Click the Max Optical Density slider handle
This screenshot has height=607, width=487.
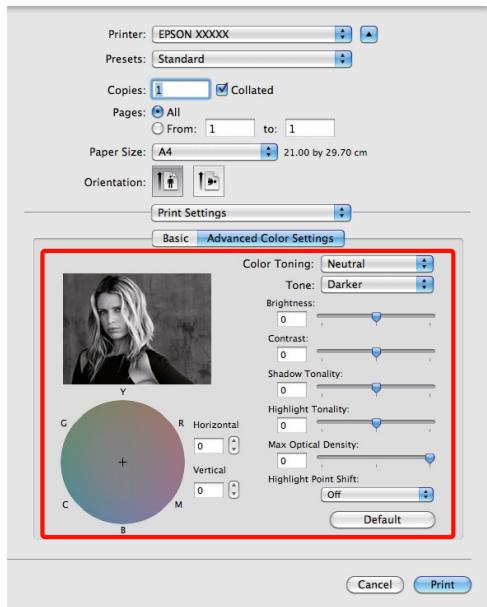(x=430, y=458)
